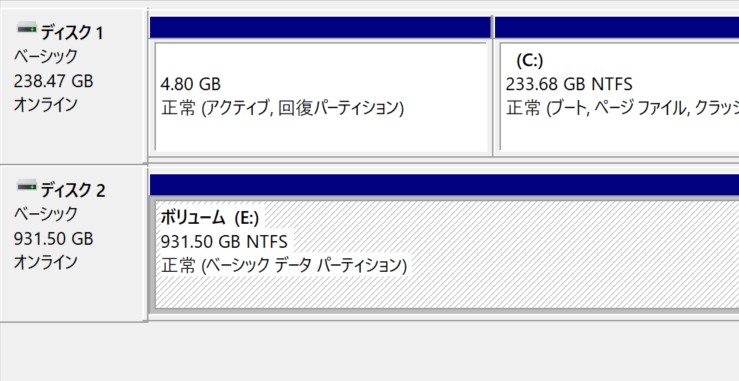The image size is (739, 381).
Task: Click the ベーシック type label of ディスク 2
Action: click(x=45, y=214)
